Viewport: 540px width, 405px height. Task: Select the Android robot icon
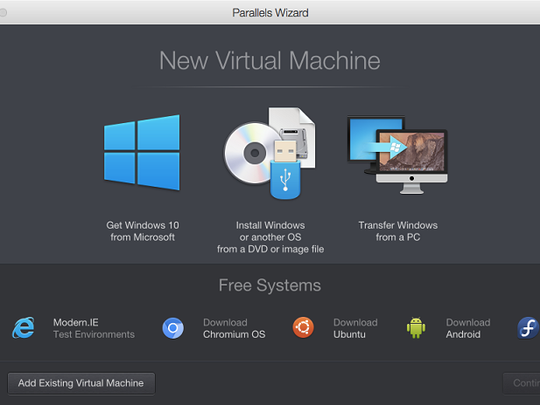pos(416,328)
